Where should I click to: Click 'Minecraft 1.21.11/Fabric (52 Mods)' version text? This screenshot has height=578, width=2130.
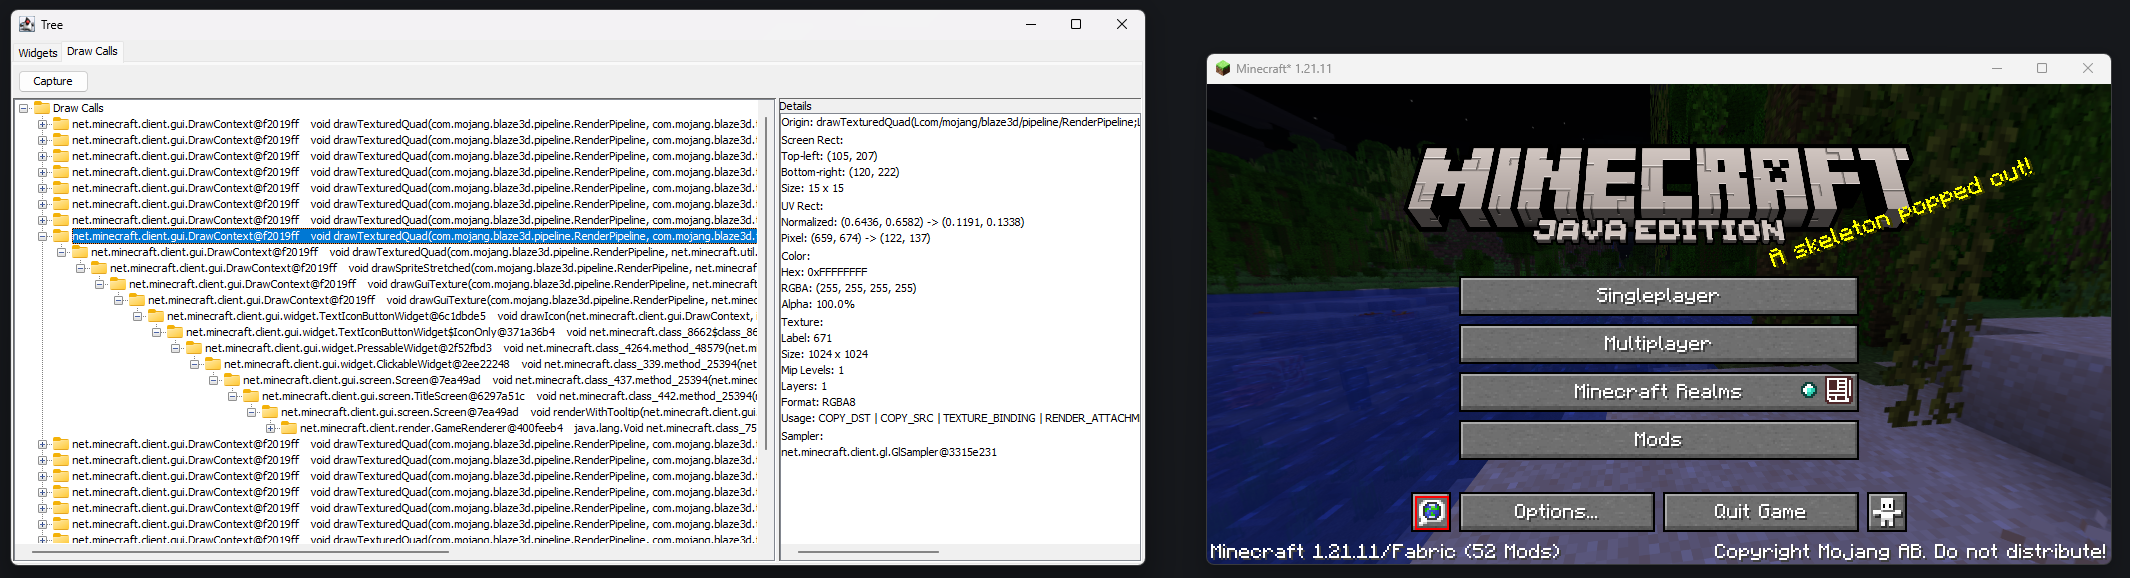click(1385, 551)
